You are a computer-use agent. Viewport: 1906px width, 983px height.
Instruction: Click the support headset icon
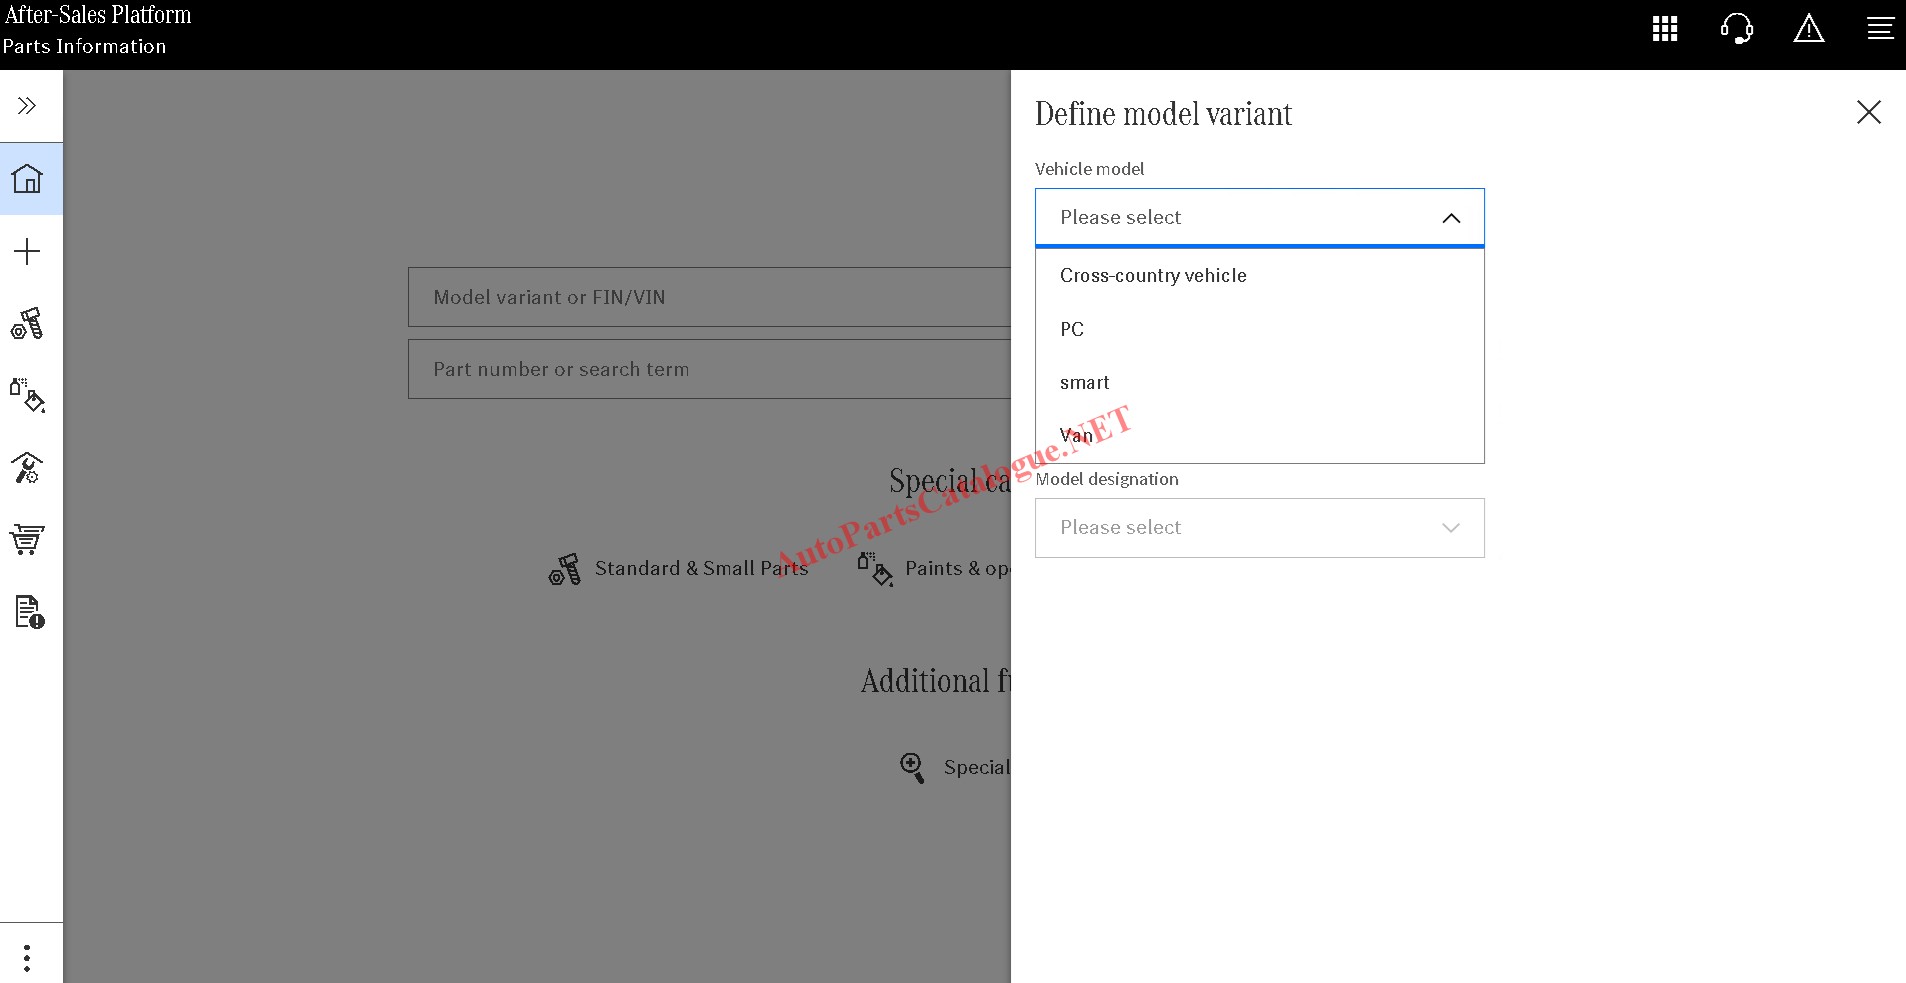[1737, 29]
